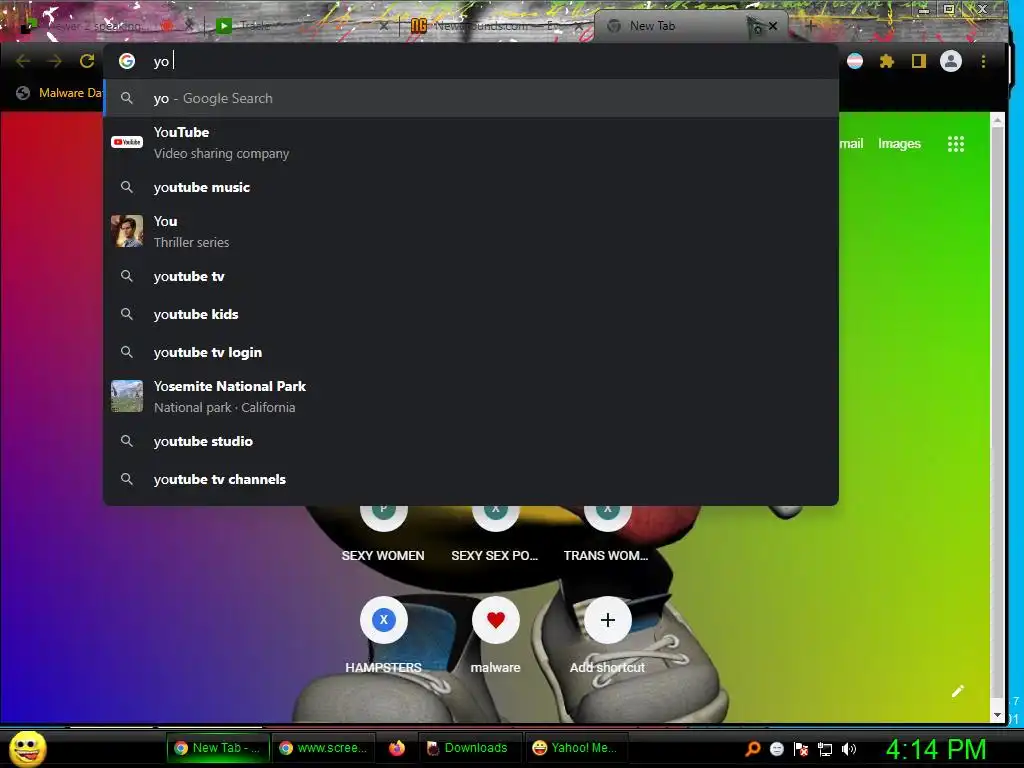1024x768 pixels.
Task: Open Firefox from the taskbar
Action: tap(396, 748)
